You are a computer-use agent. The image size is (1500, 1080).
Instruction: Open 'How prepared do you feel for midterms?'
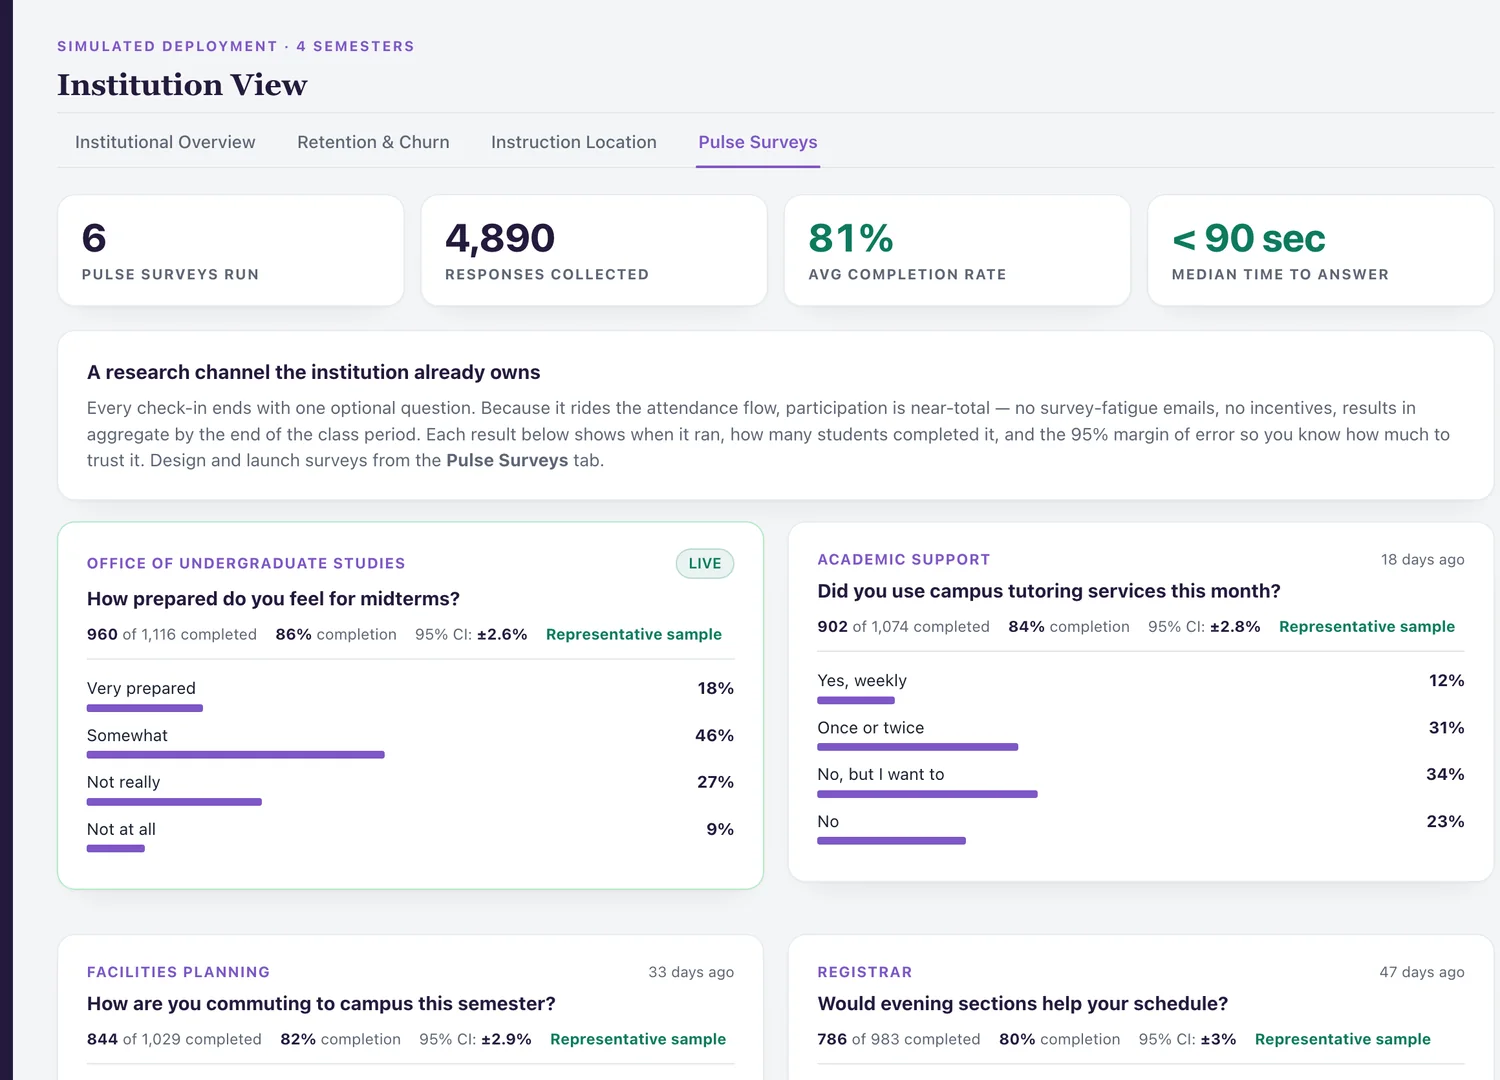(x=273, y=599)
